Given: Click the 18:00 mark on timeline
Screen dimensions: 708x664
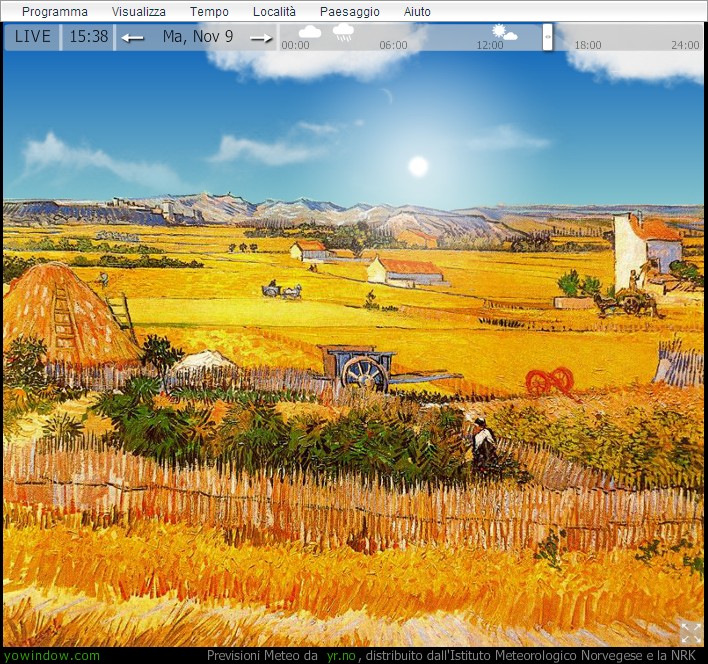Looking at the screenshot, I should [x=588, y=45].
